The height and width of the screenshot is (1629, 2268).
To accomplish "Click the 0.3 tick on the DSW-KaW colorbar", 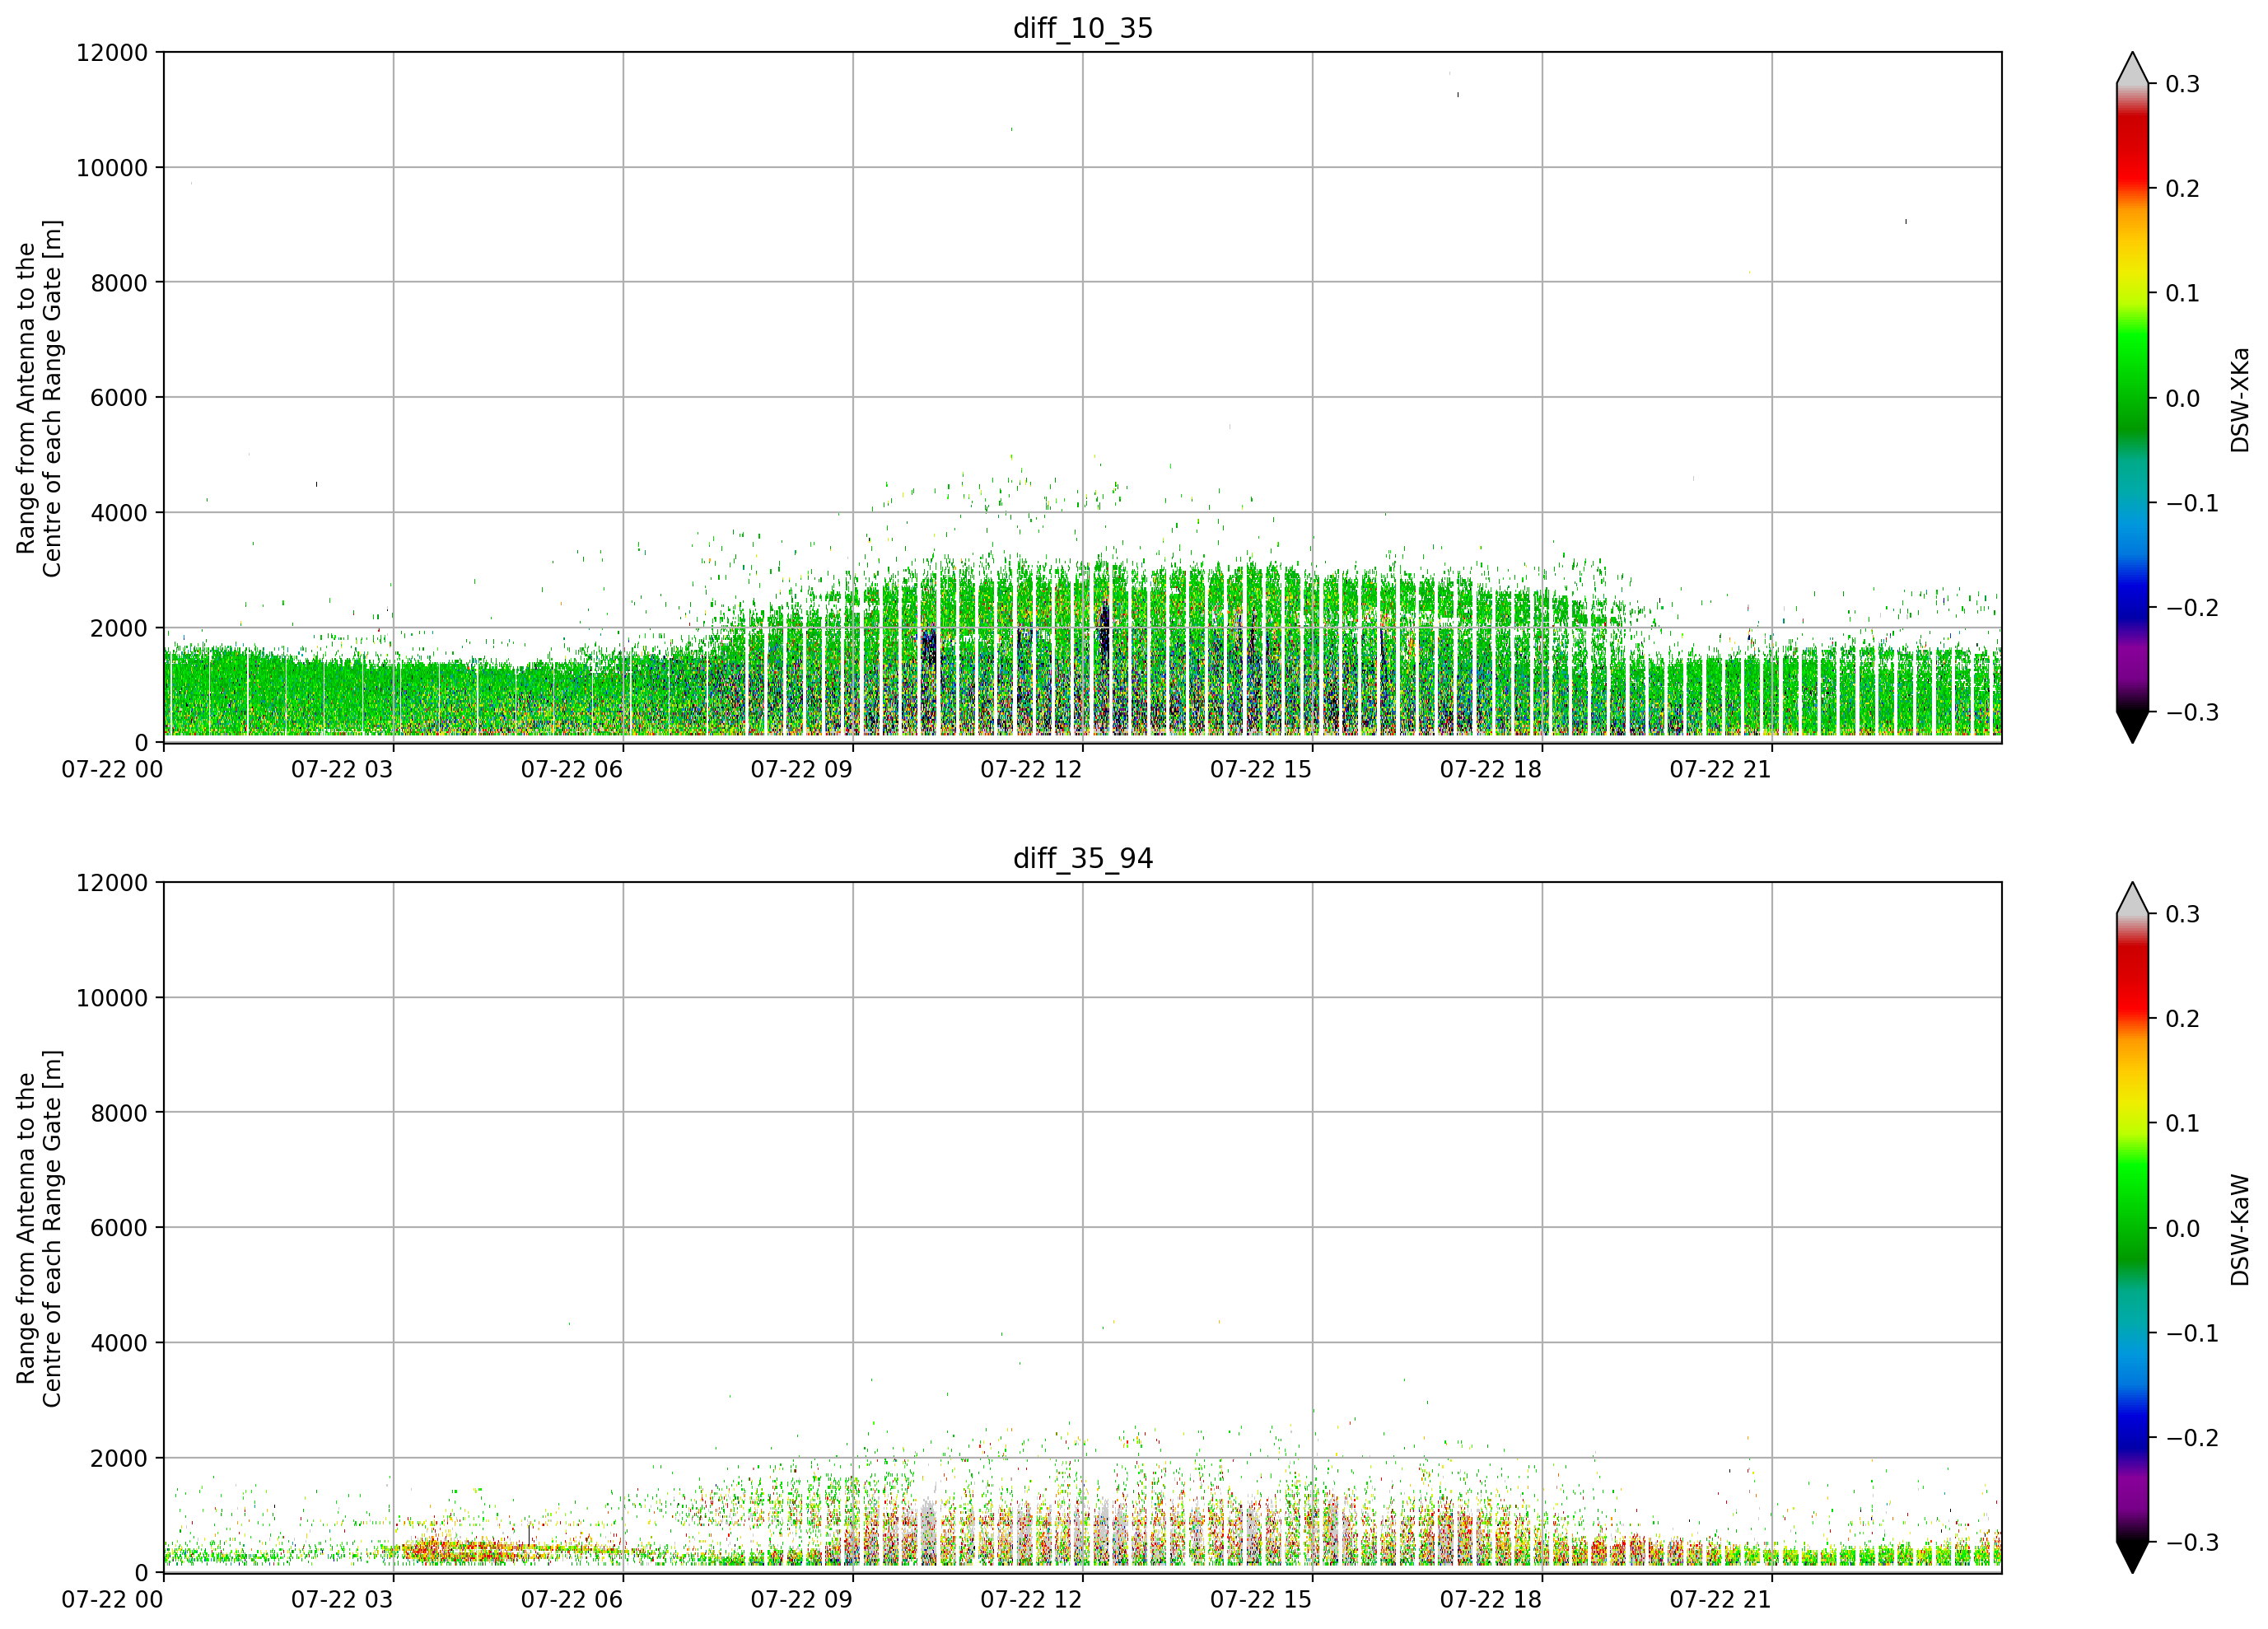I will click(x=2183, y=914).
